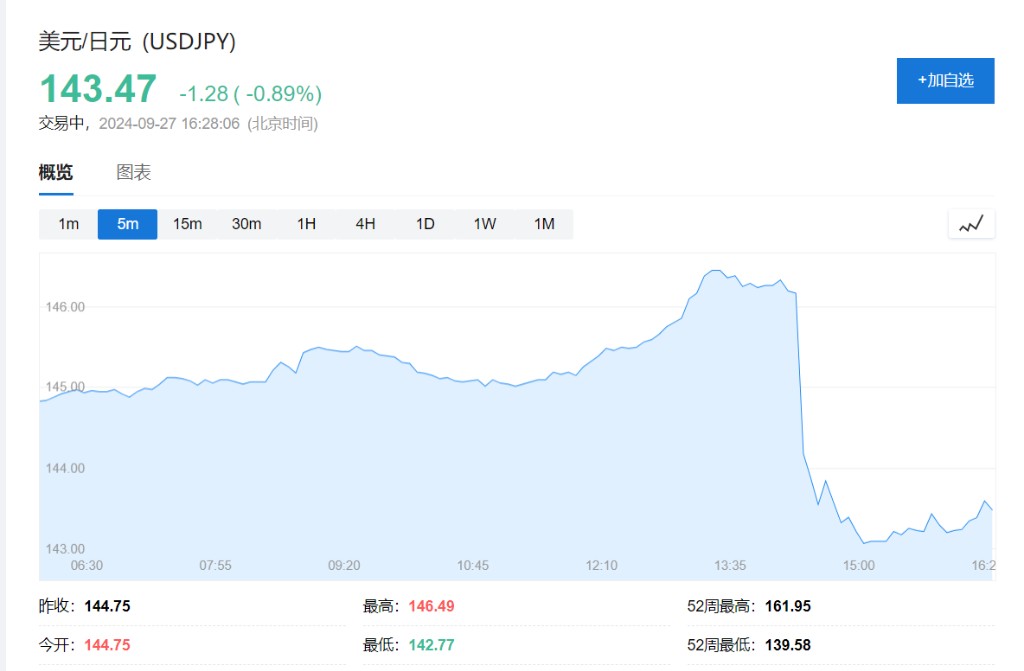The width and height of the screenshot is (1024, 671).
Task: Click the chart type icon
Action: (x=971, y=224)
